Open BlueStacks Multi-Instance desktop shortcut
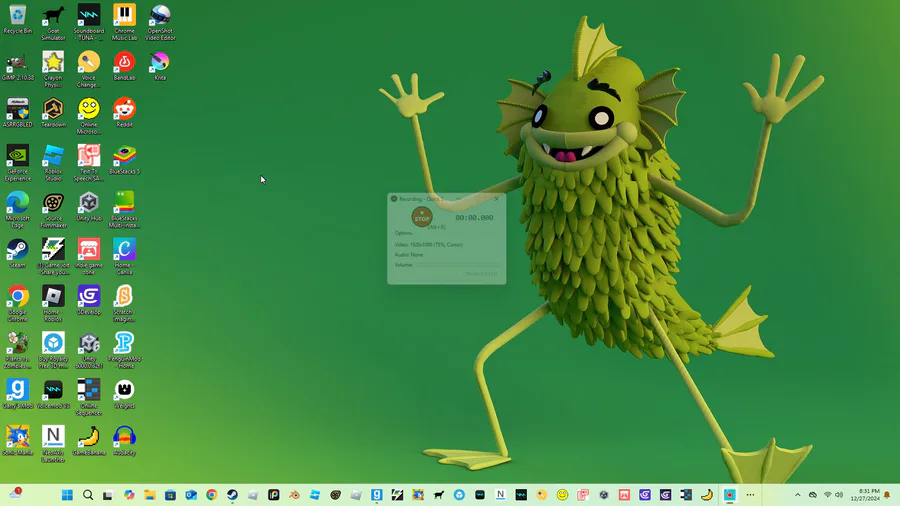 pos(125,210)
